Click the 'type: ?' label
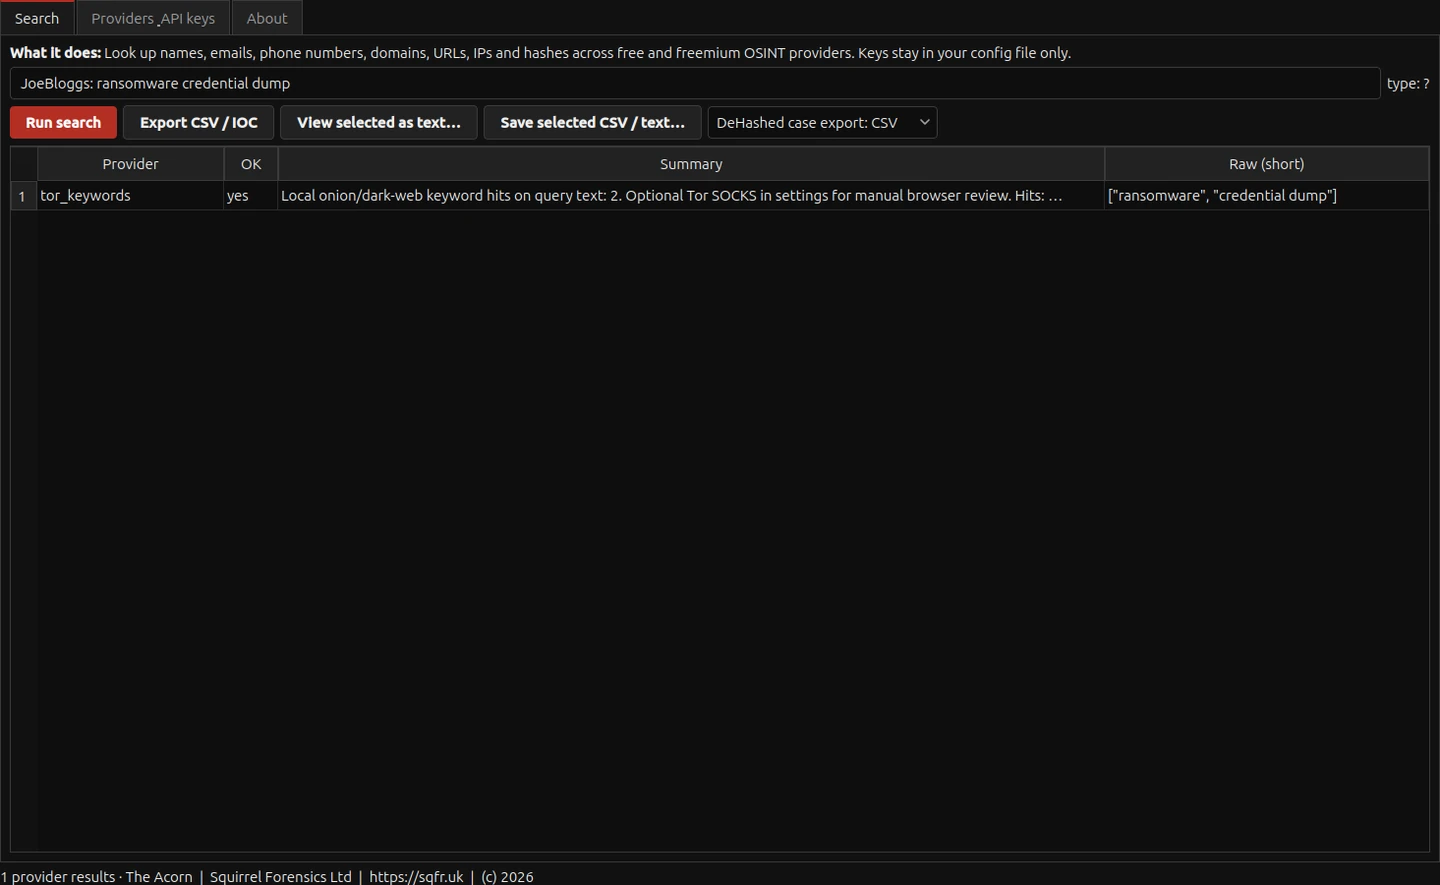 coord(1408,84)
